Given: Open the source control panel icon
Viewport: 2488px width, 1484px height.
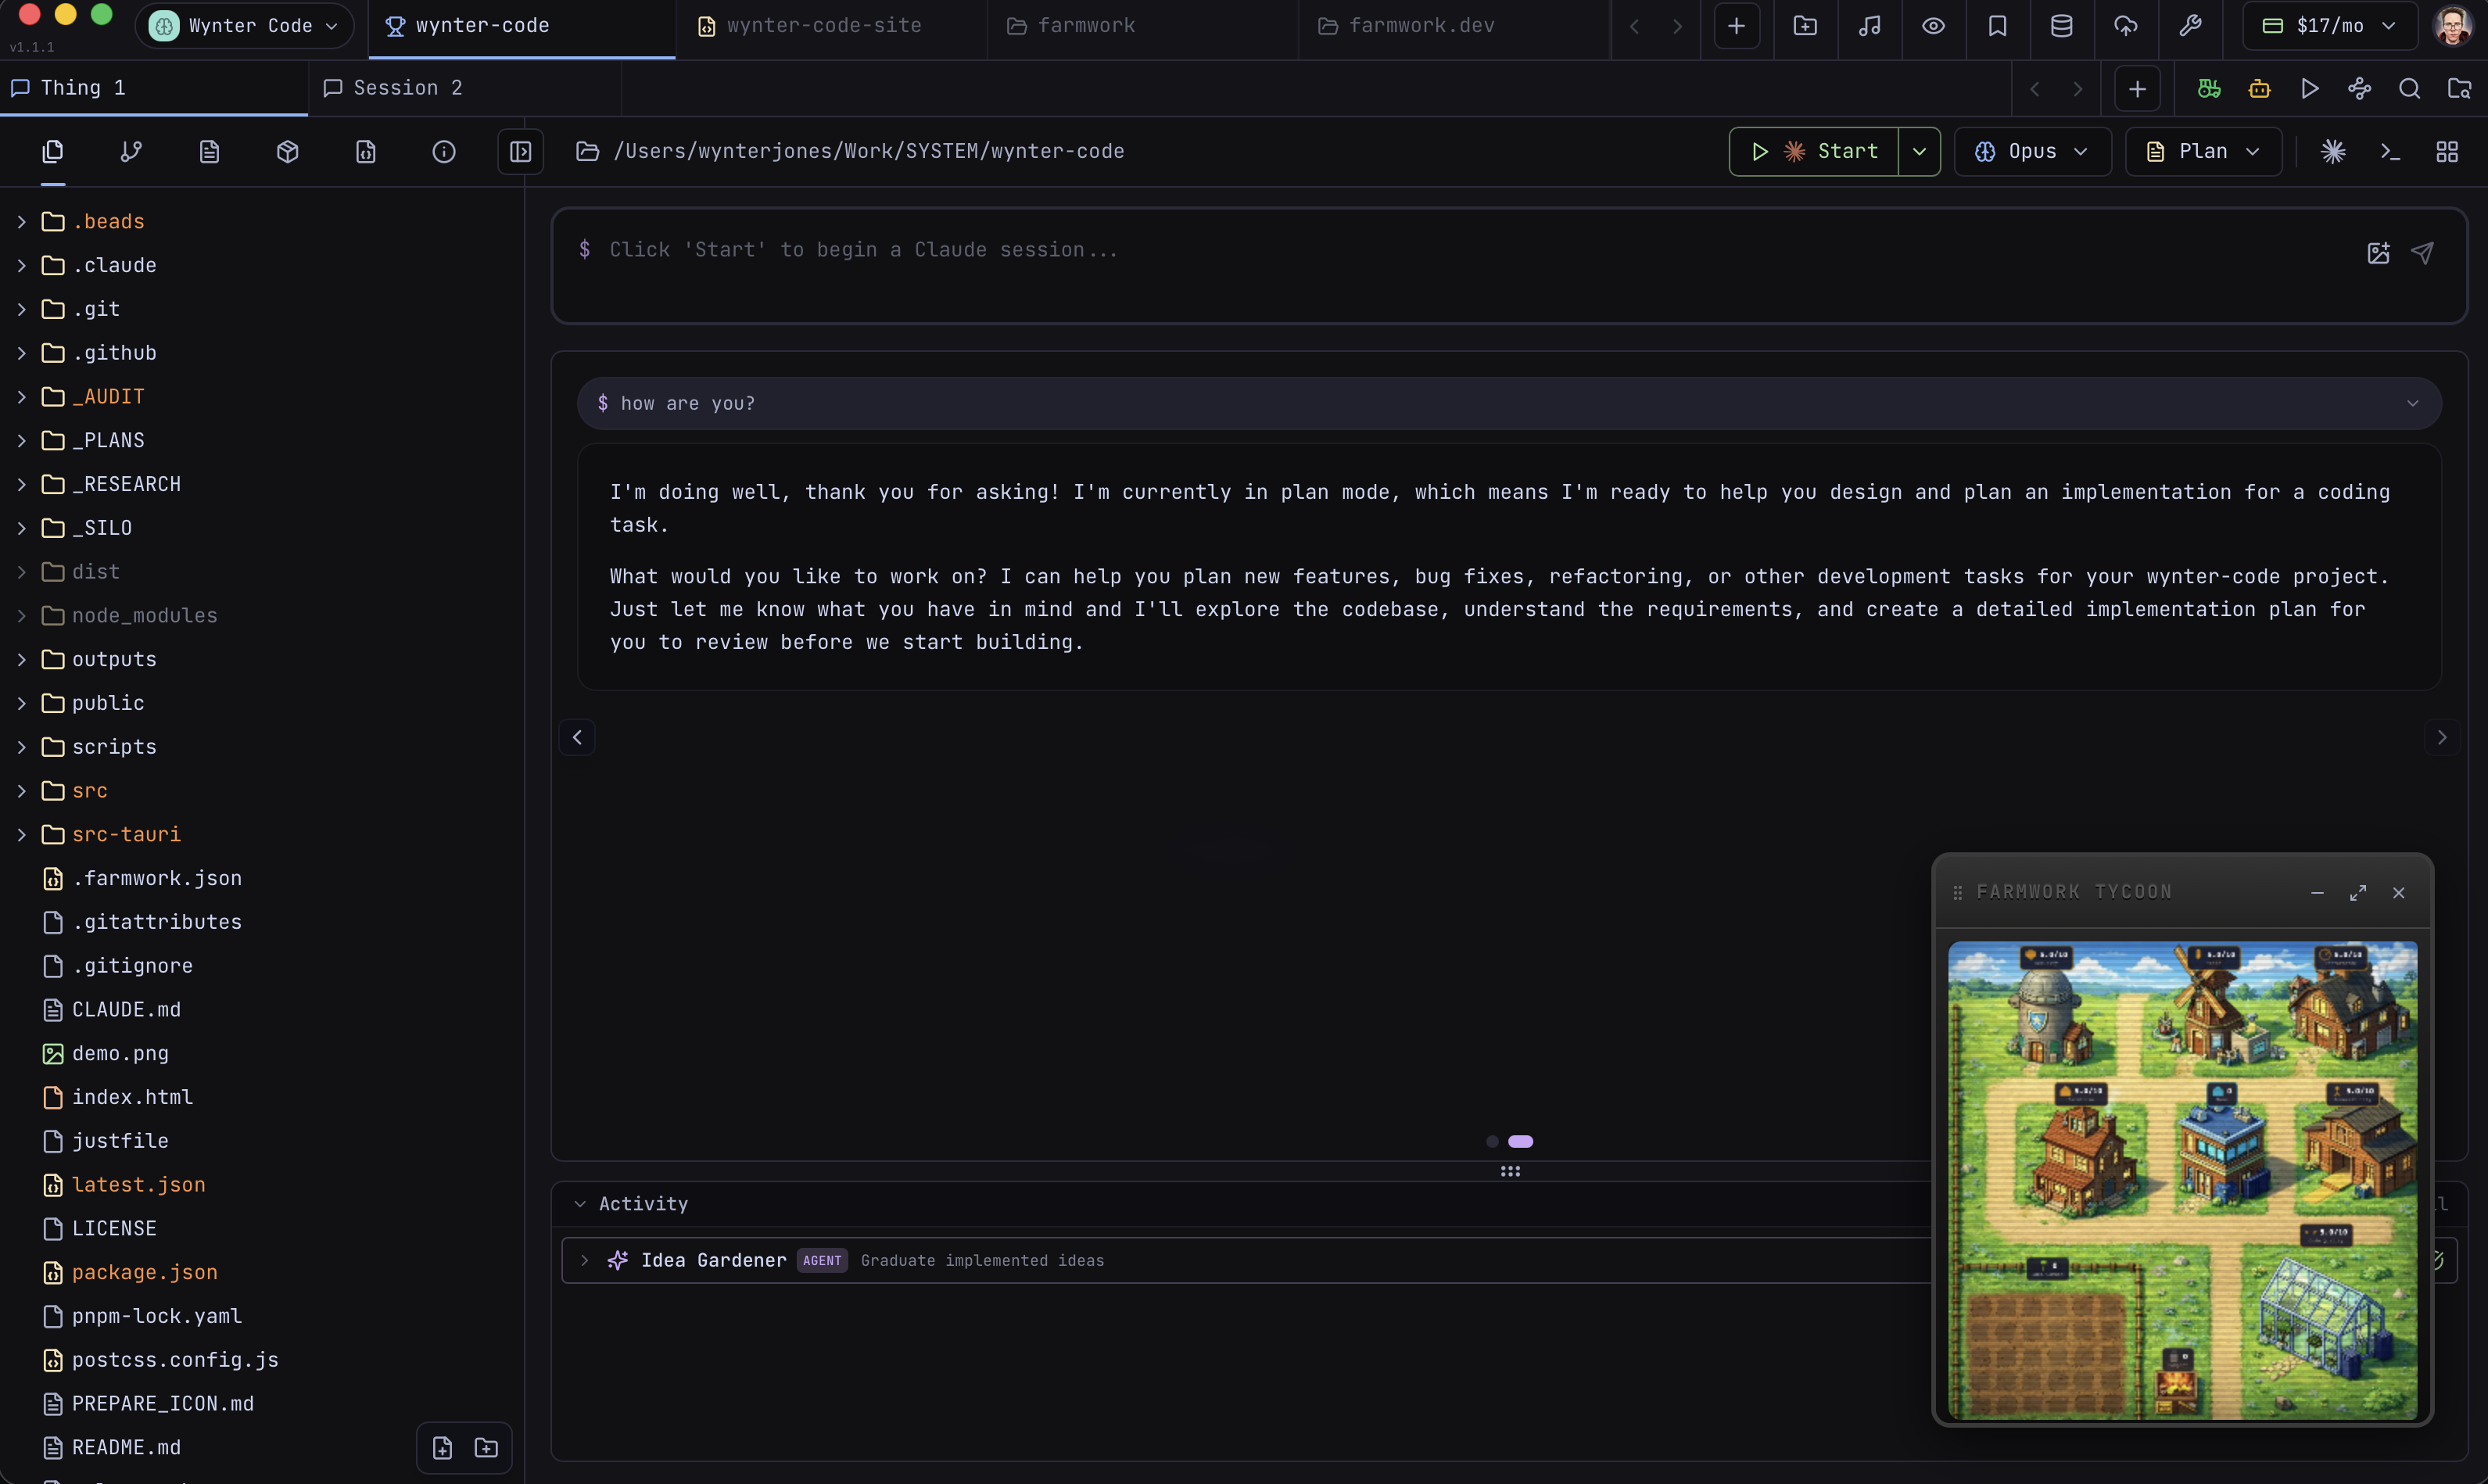Looking at the screenshot, I should [130, 151].
